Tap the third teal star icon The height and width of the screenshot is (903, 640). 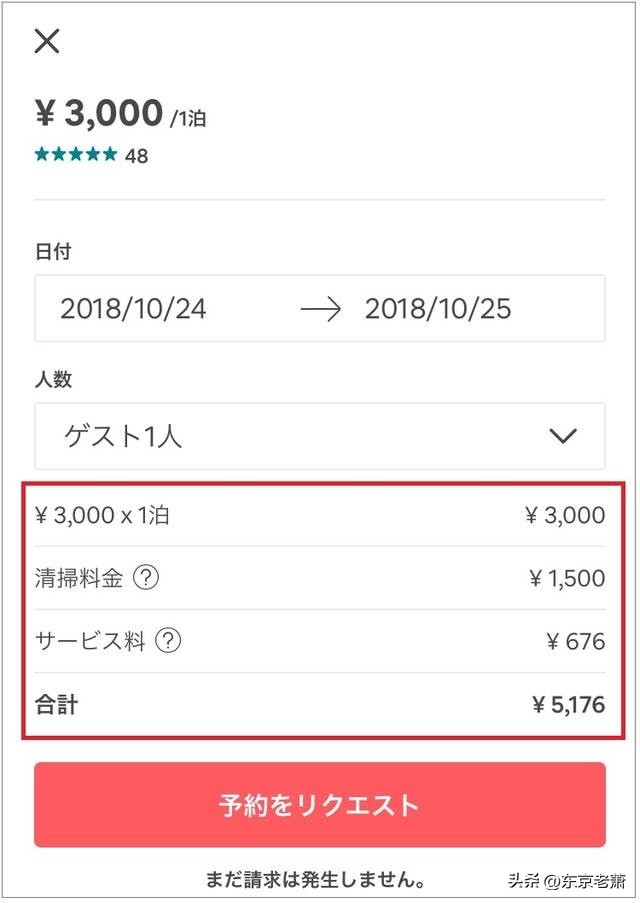tap(77, 155)
